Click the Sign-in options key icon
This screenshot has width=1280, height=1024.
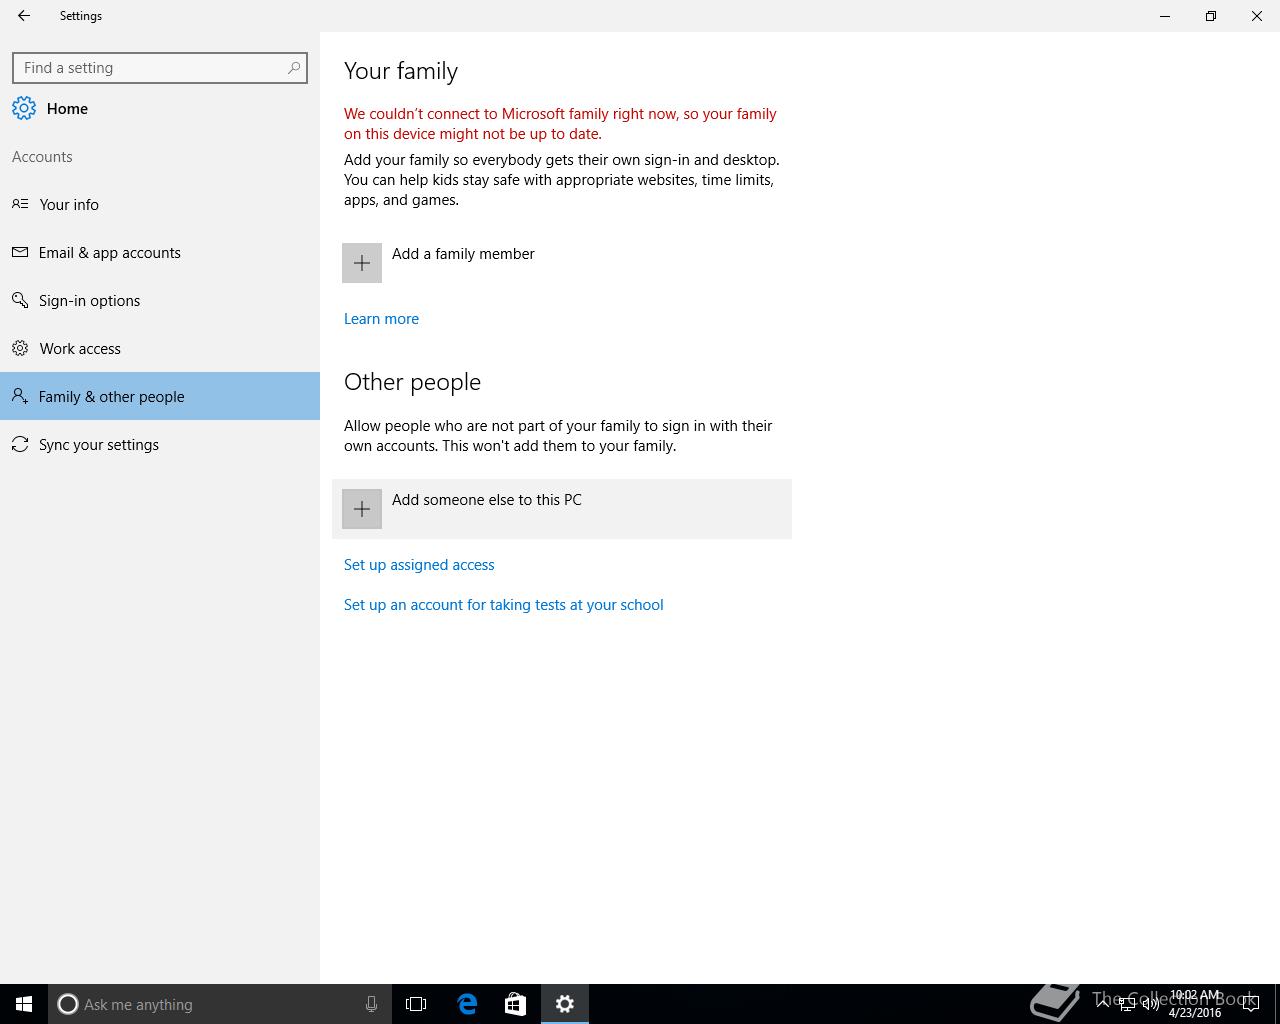(x=20, y=300)
